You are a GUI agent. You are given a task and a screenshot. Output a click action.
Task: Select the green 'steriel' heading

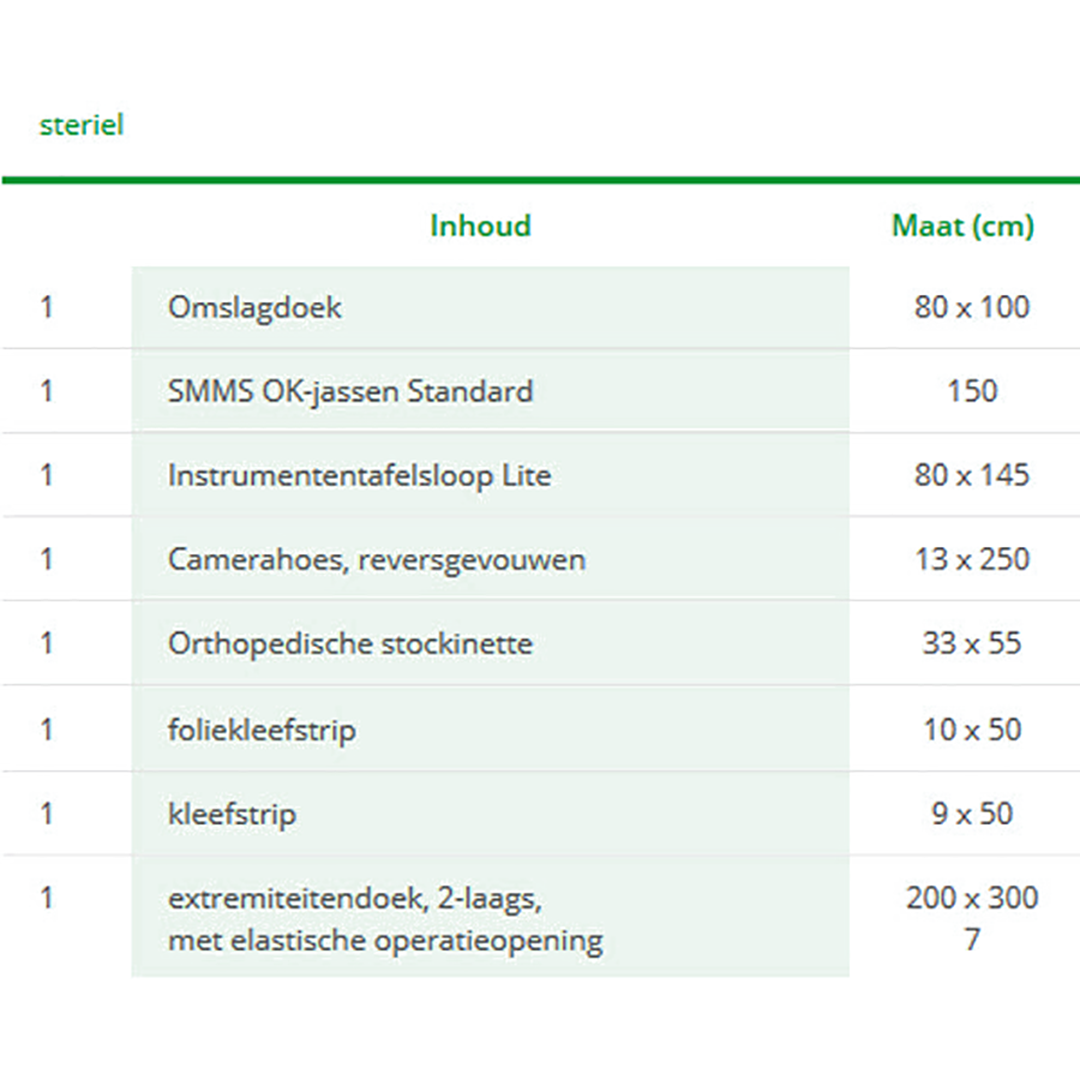coord(81,125)
